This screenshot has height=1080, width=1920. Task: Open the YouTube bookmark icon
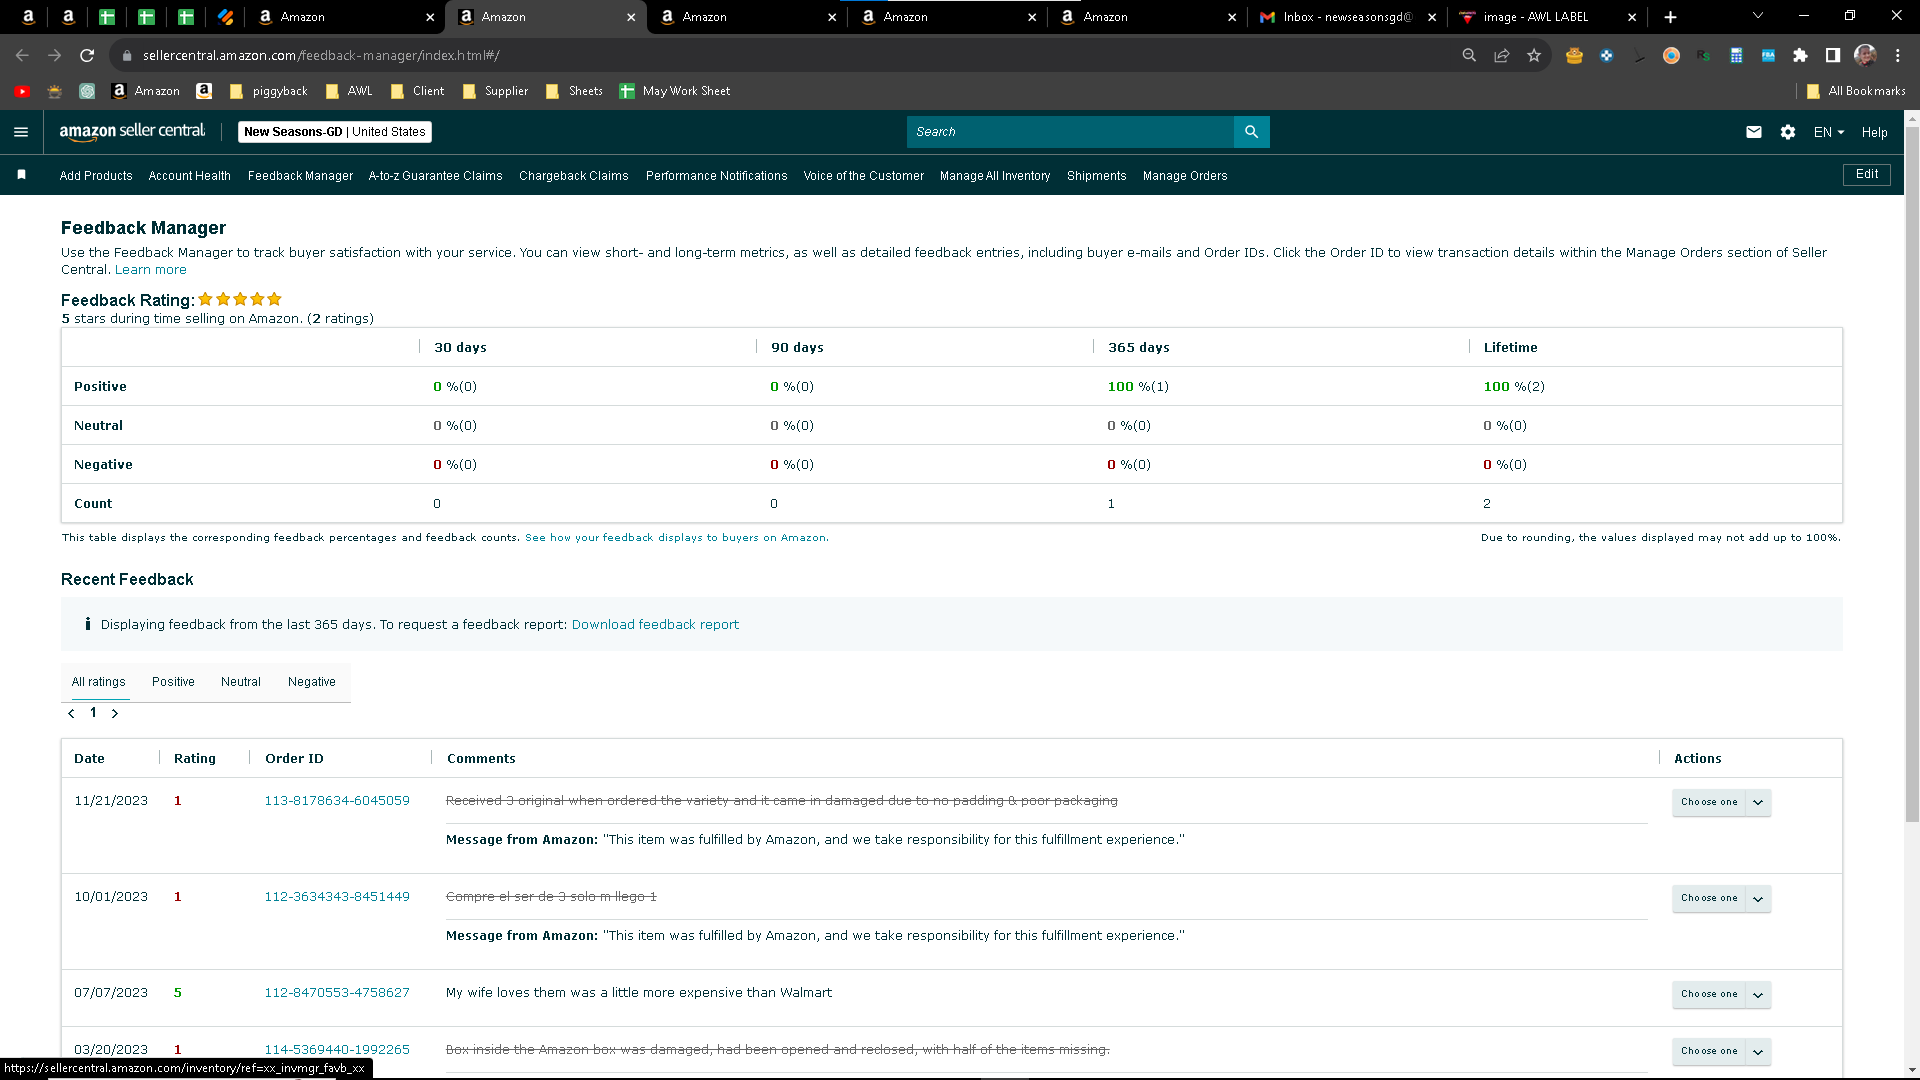(22, 91)
